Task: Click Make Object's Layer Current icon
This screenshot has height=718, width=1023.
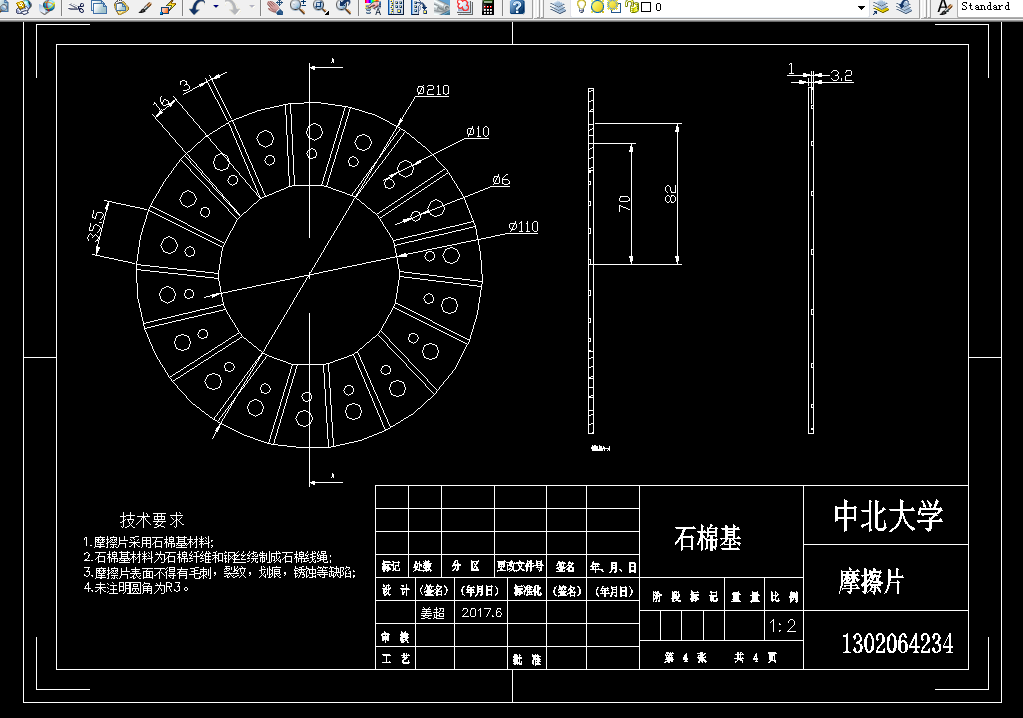Action: click(x=881, y=7)
